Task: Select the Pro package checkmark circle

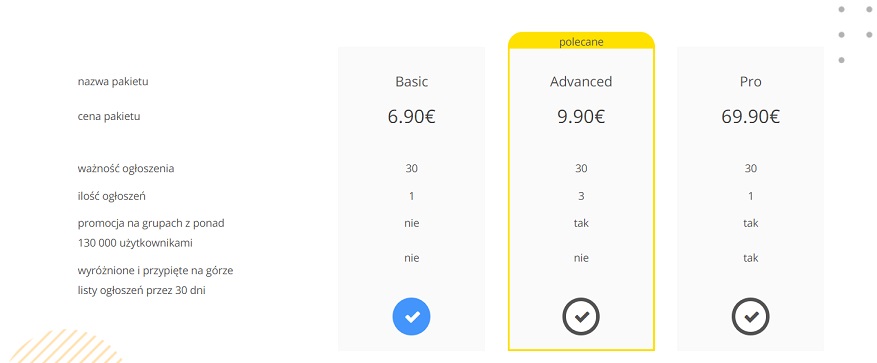Action: (x=751, y=317)
